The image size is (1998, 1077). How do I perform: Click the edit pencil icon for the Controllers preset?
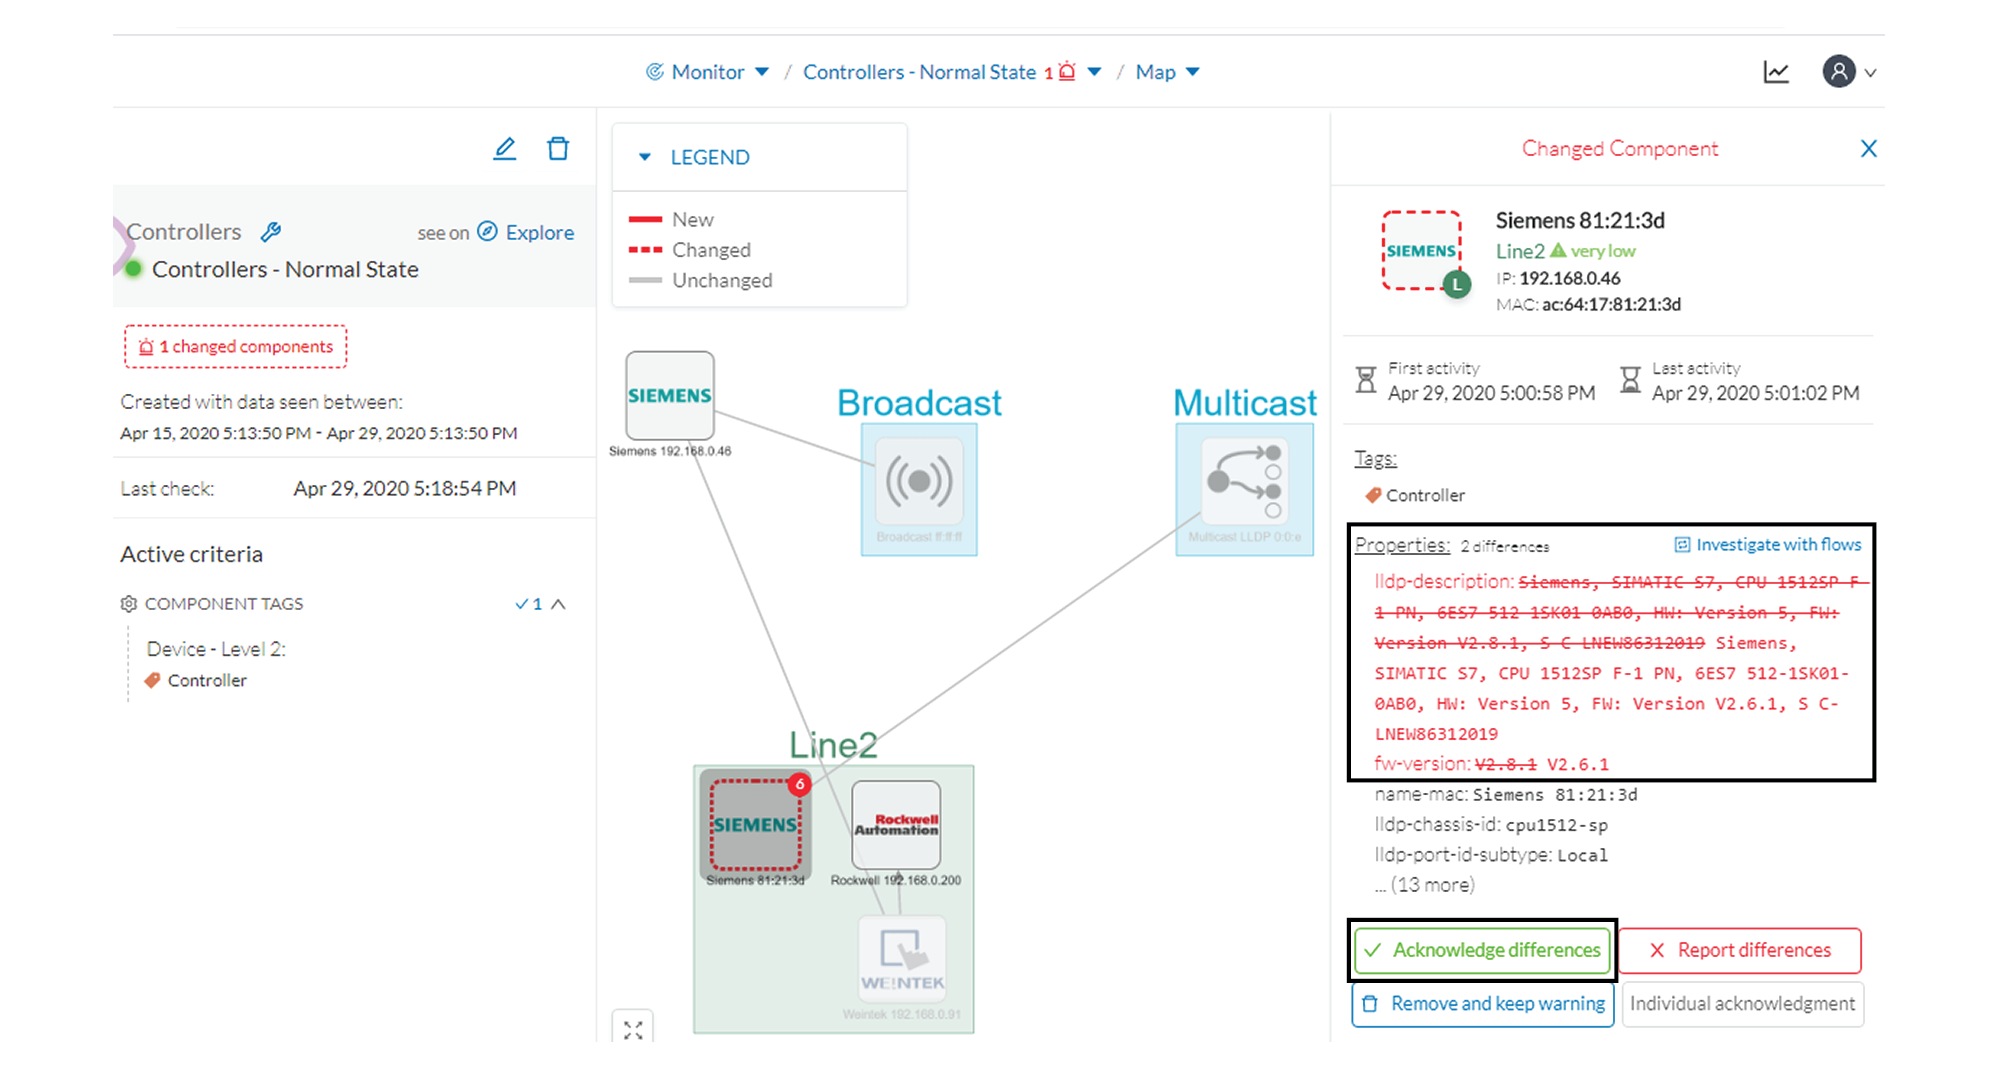(506, 148)
